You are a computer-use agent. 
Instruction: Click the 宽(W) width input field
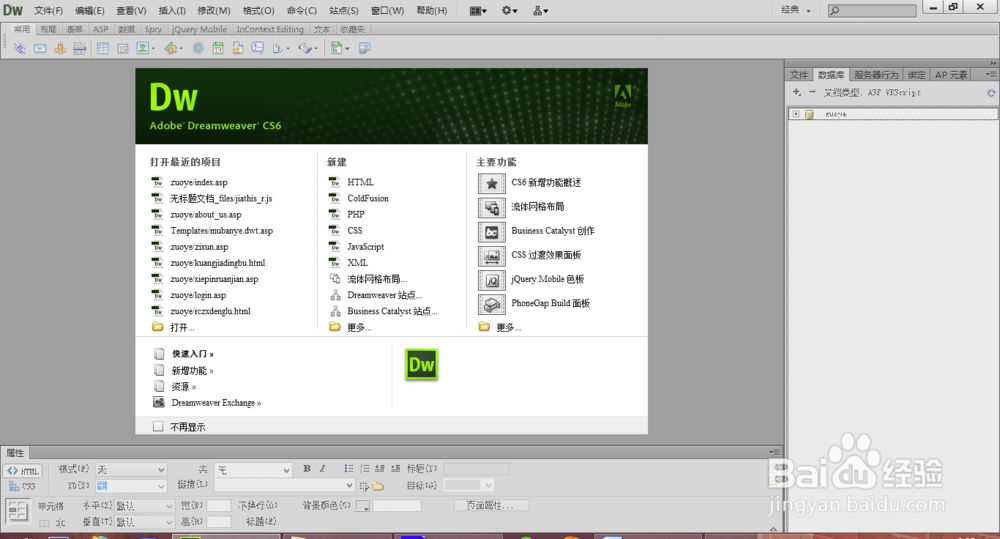click(x=219, y=506)
